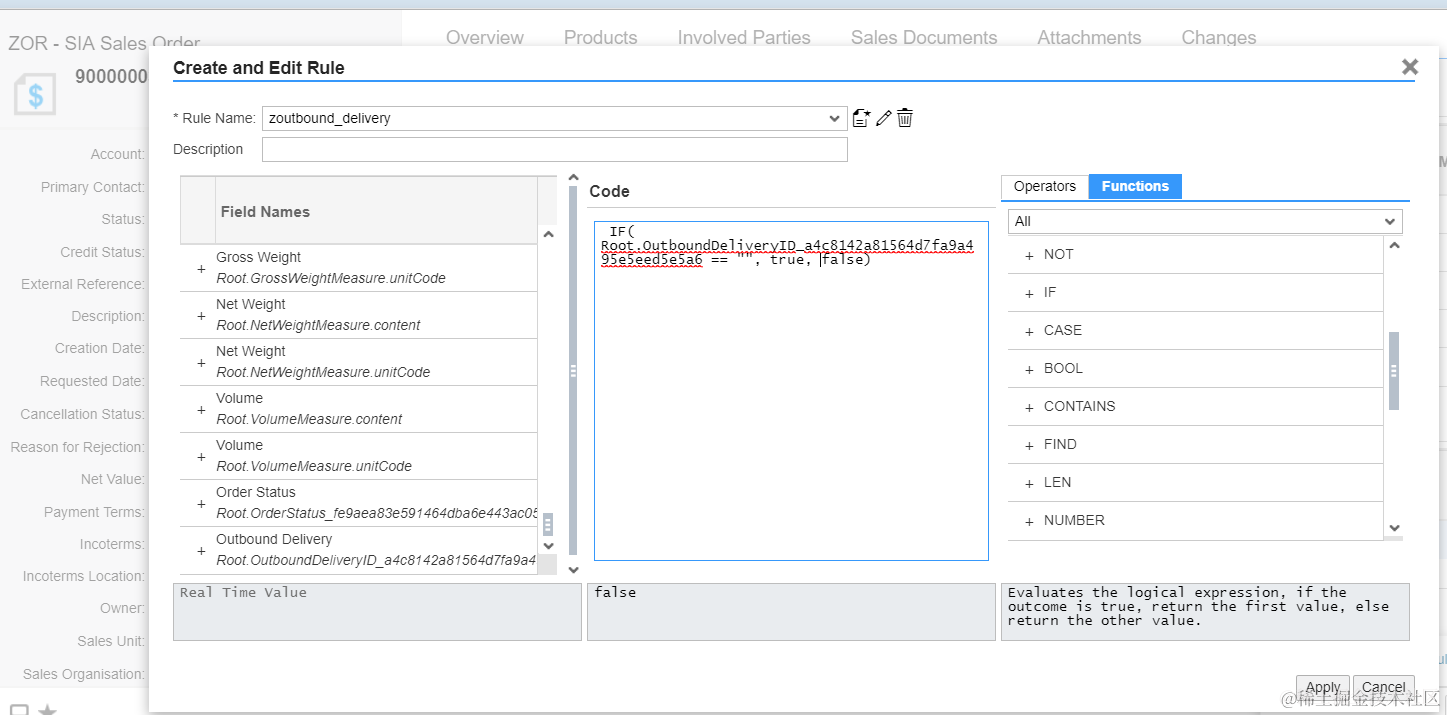Select Root.VolumeMeasure.content text
The height and width of the screenshot is (715, 1447).
[x=309, y=419]
